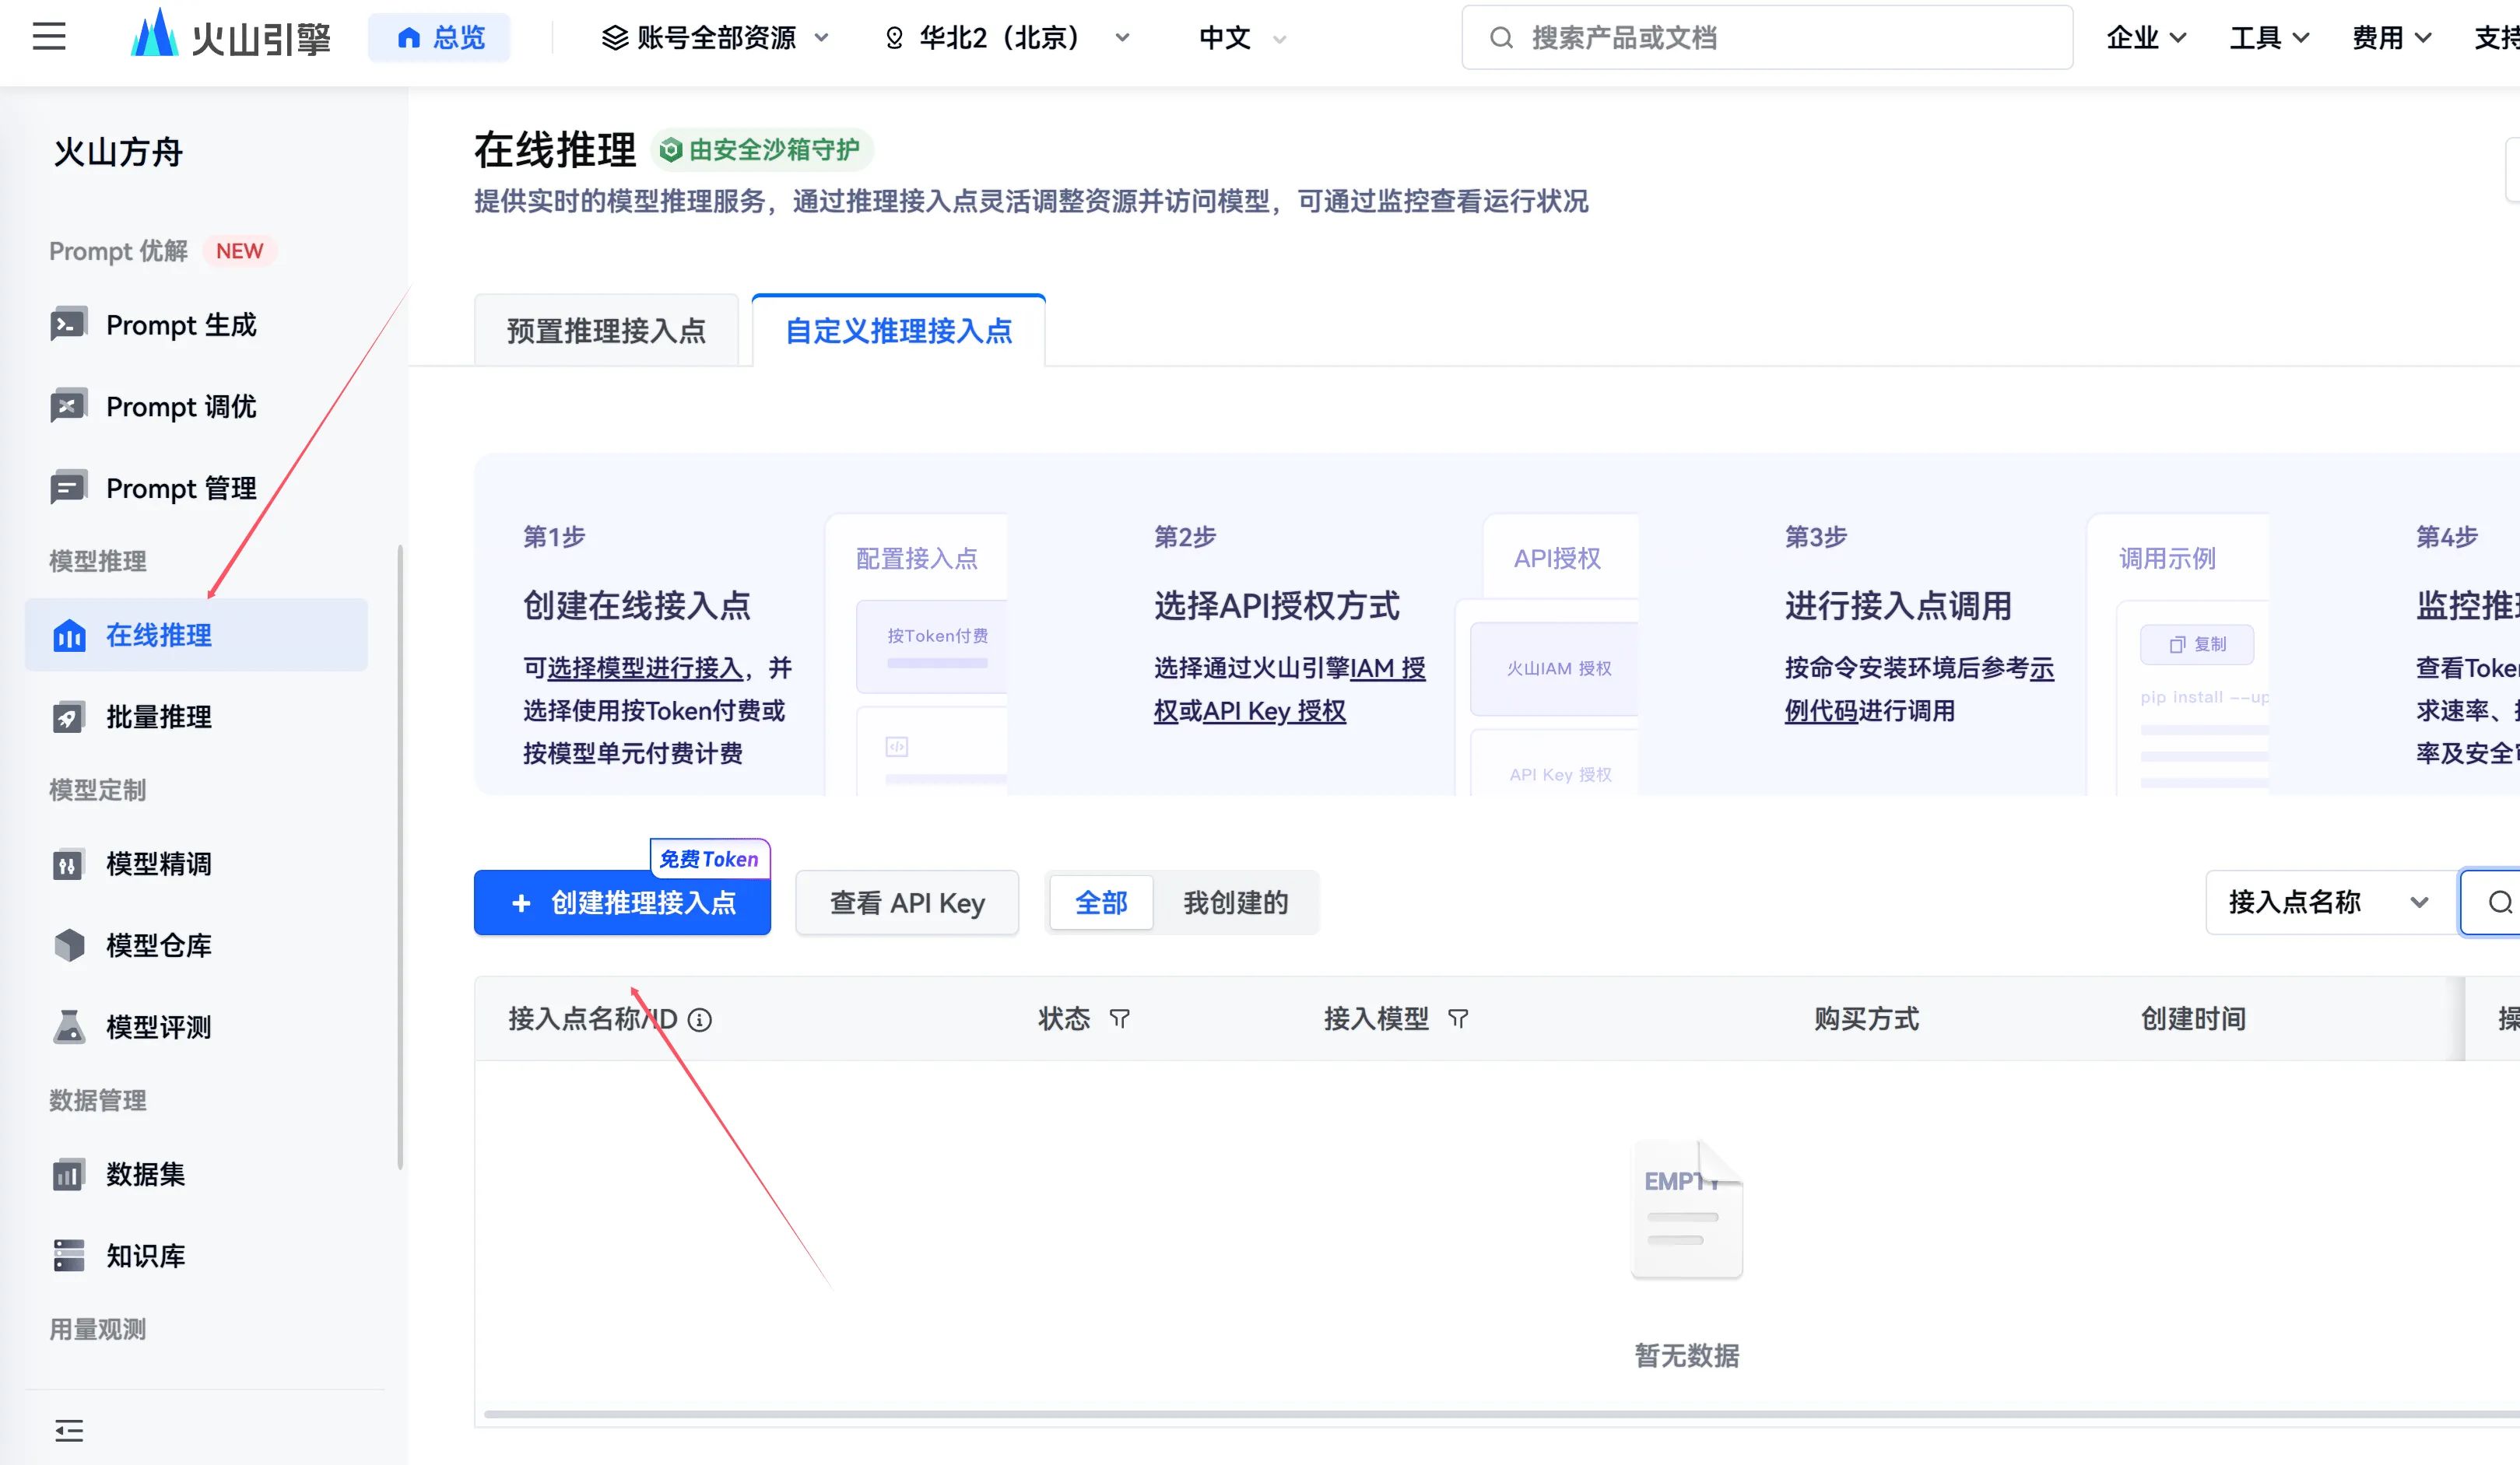Viewport: 2520px width, 1465px height.
Task: Switch to 自定义推理接入点 tab
Action: 898,331
